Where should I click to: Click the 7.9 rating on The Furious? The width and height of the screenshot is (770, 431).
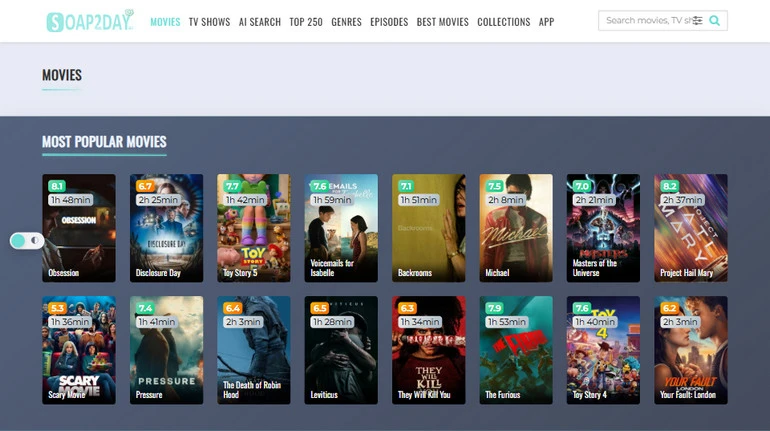(494, 308)
